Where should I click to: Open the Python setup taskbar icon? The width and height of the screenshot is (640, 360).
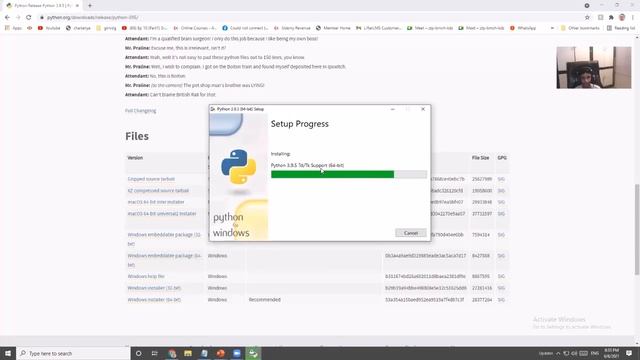coord(253,353)
